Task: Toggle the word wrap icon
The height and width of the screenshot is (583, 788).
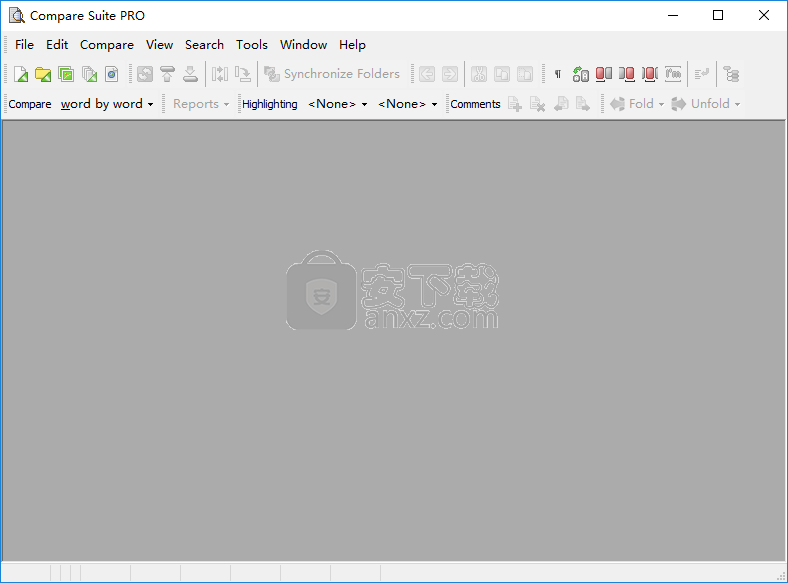Action: (702, 74)
